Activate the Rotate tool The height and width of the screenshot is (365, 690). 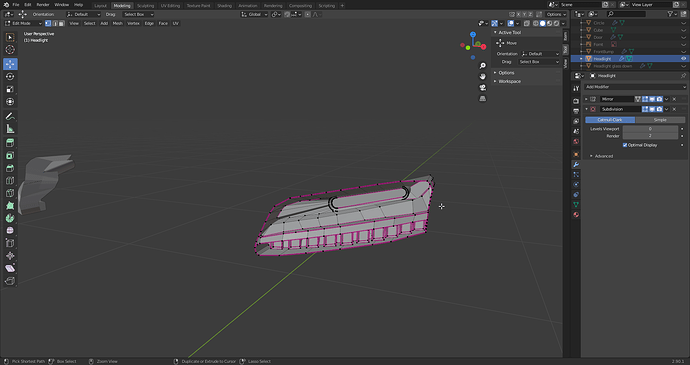click(10, 77)
